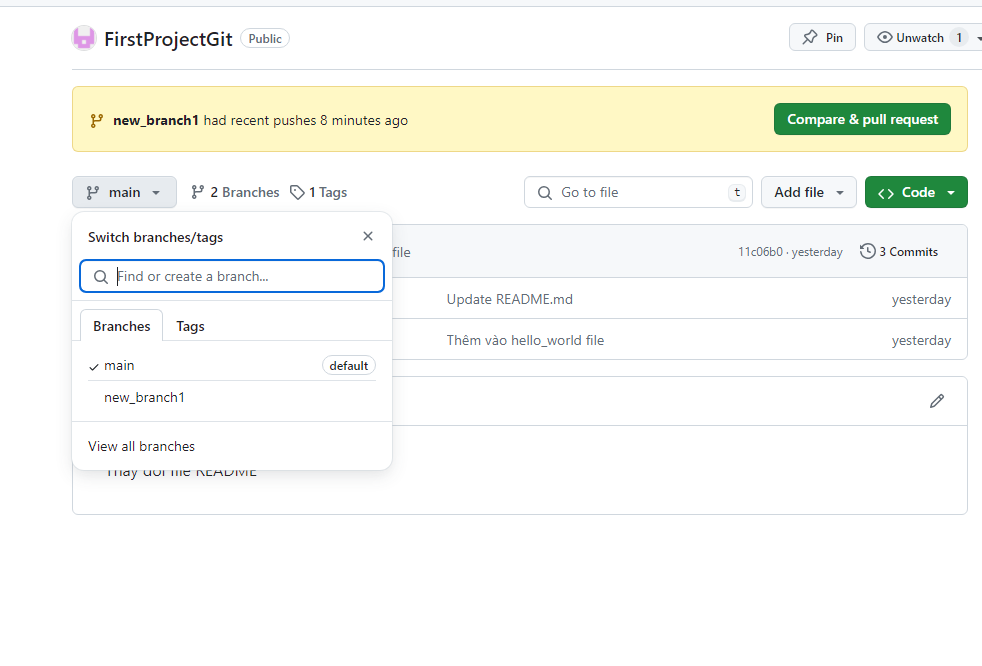Select the Branches tab in popup

[x=121, y=326]
